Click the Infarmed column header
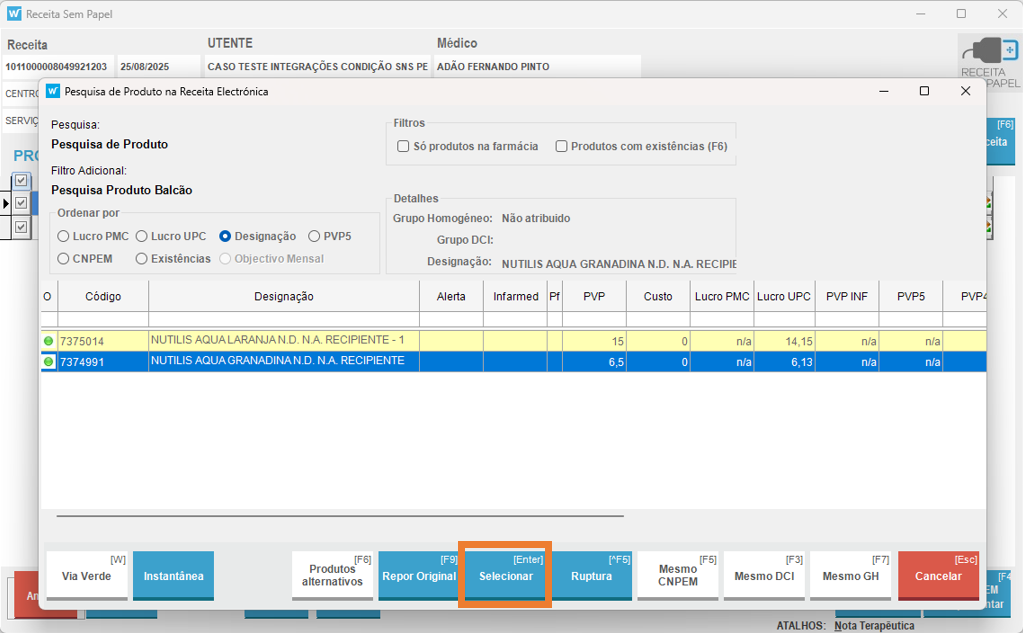This screenshot has height=633, width=1023. (515, 296)
